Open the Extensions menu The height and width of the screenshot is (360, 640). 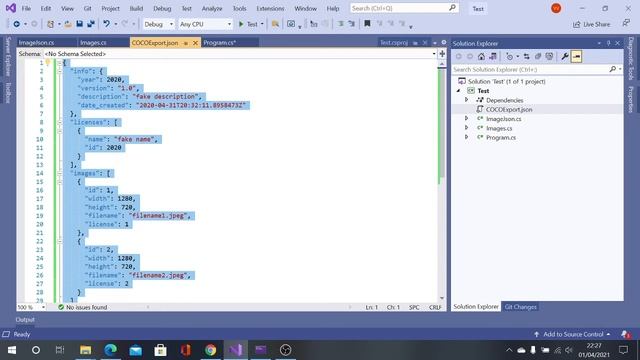pos(270,8)
